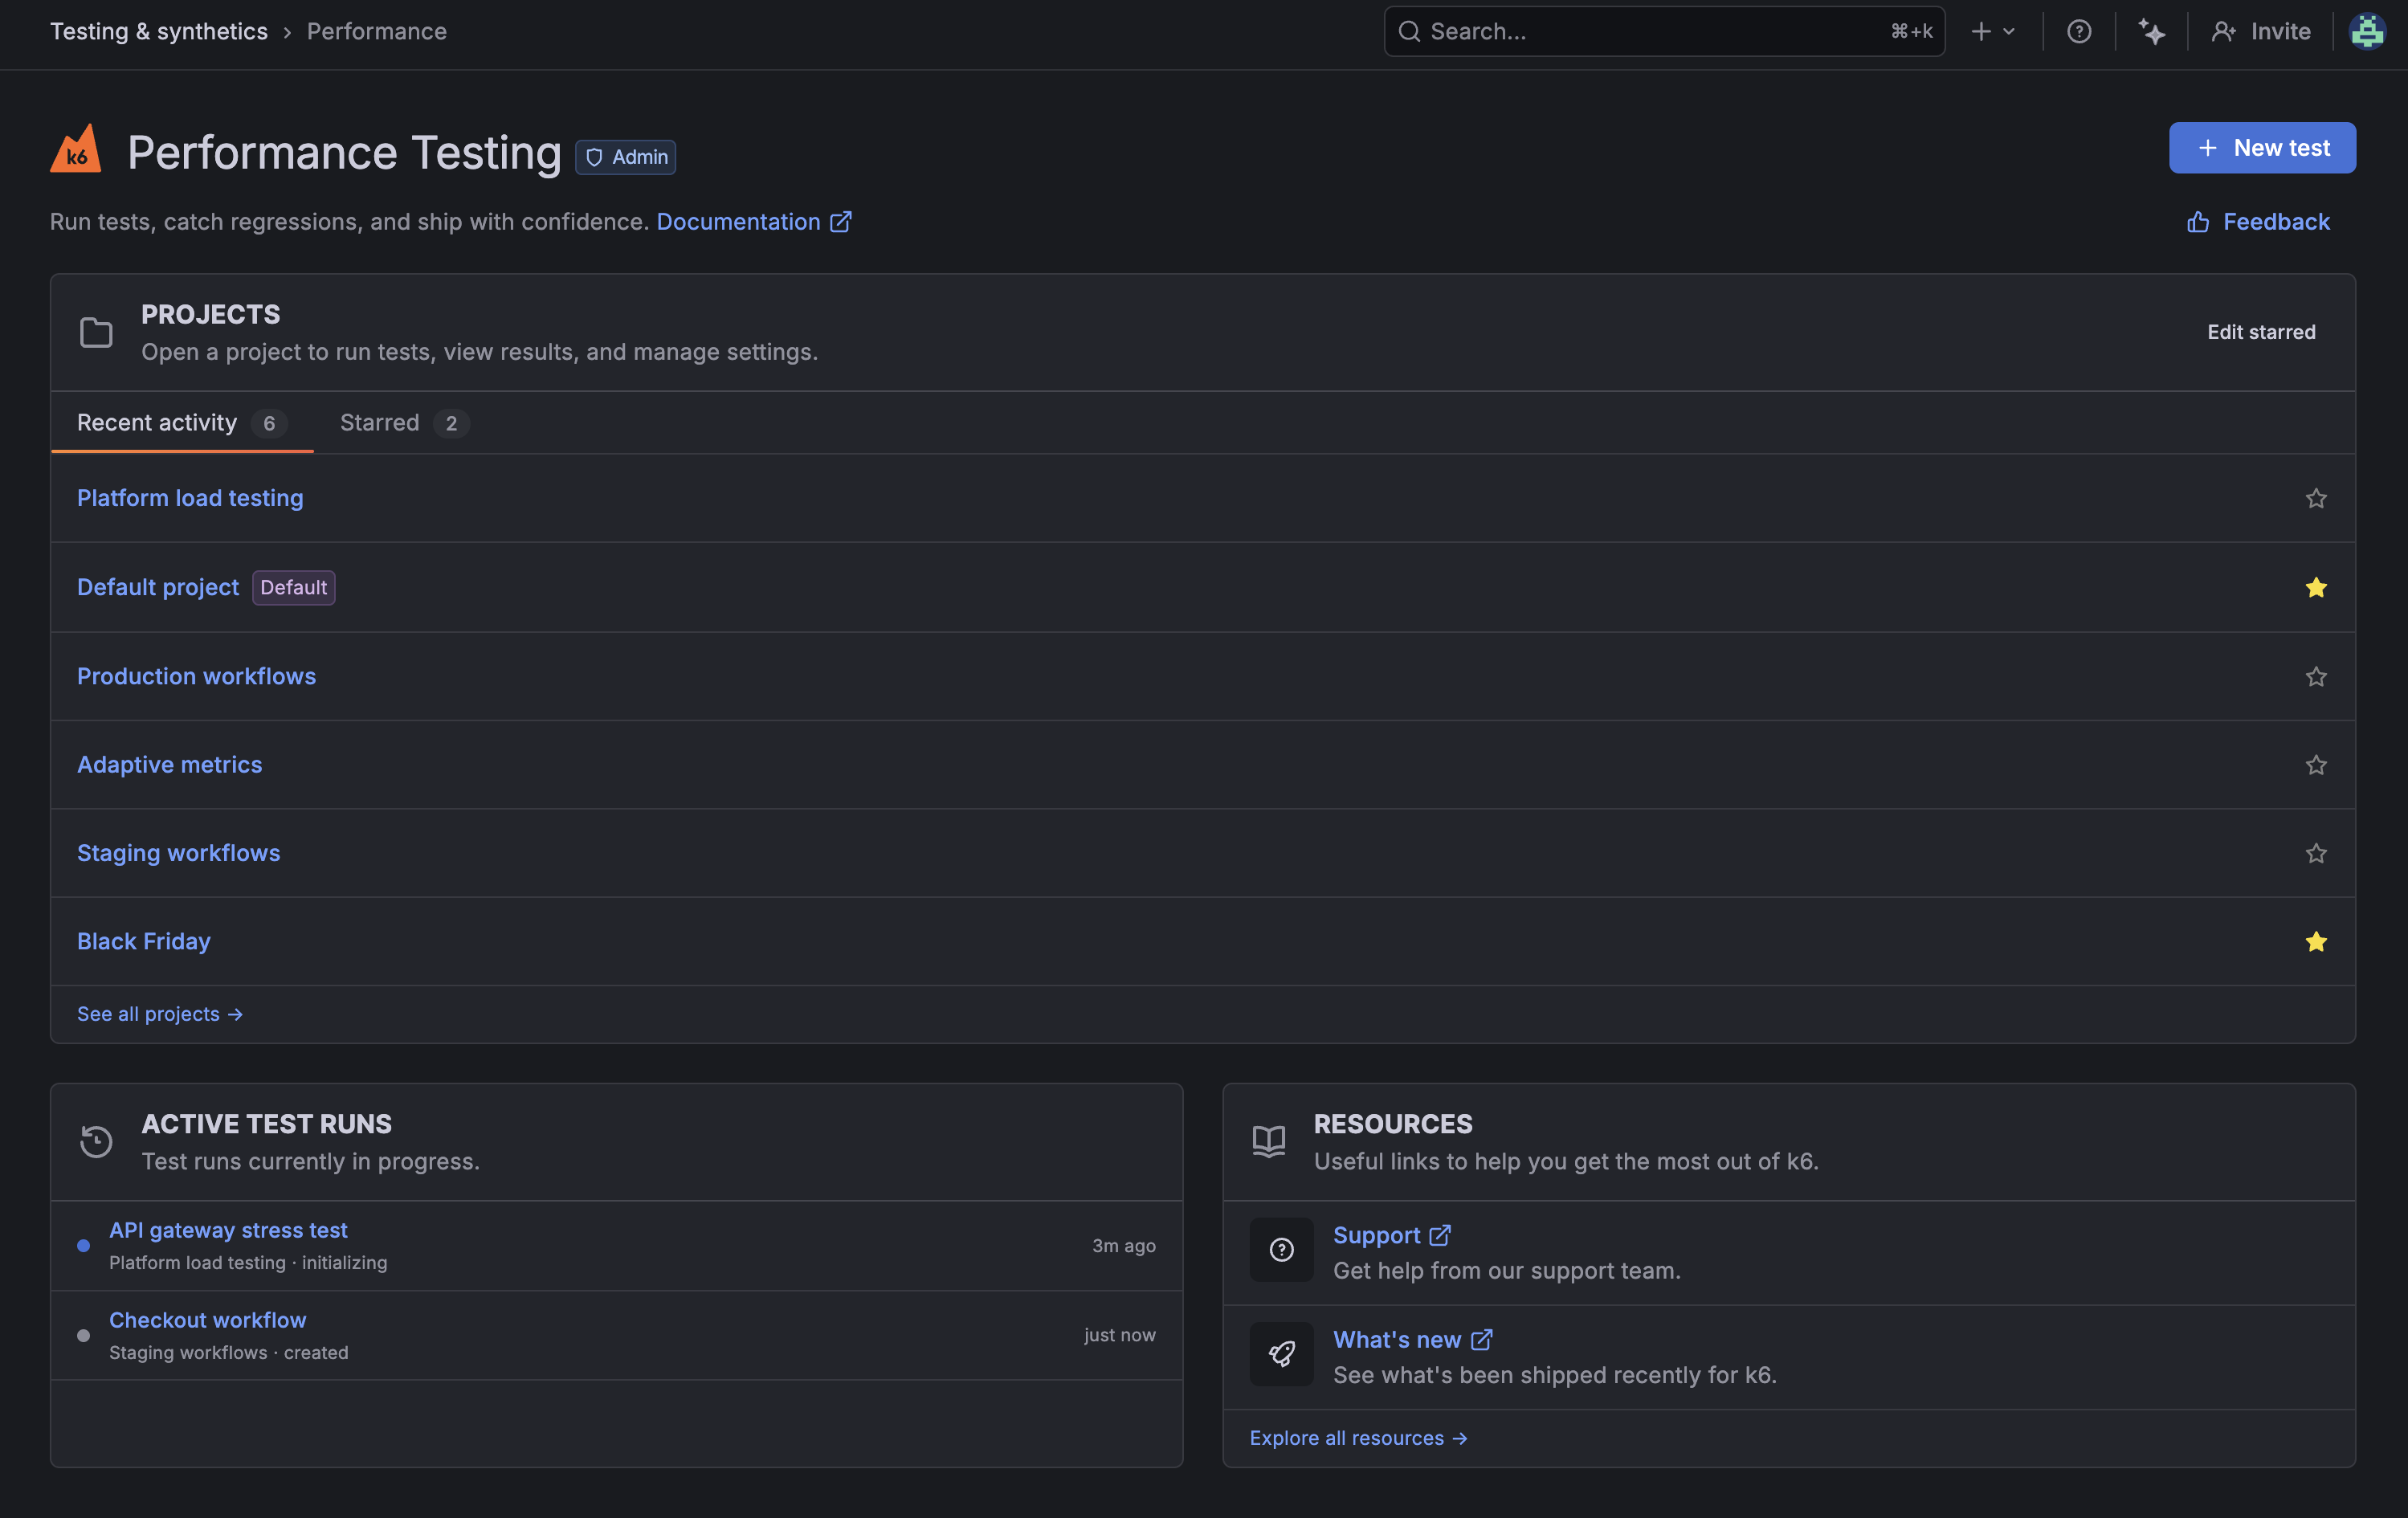Open the Documentation link
Viewport: 2408px width, 1518px height.
click(x=754, y=221)
